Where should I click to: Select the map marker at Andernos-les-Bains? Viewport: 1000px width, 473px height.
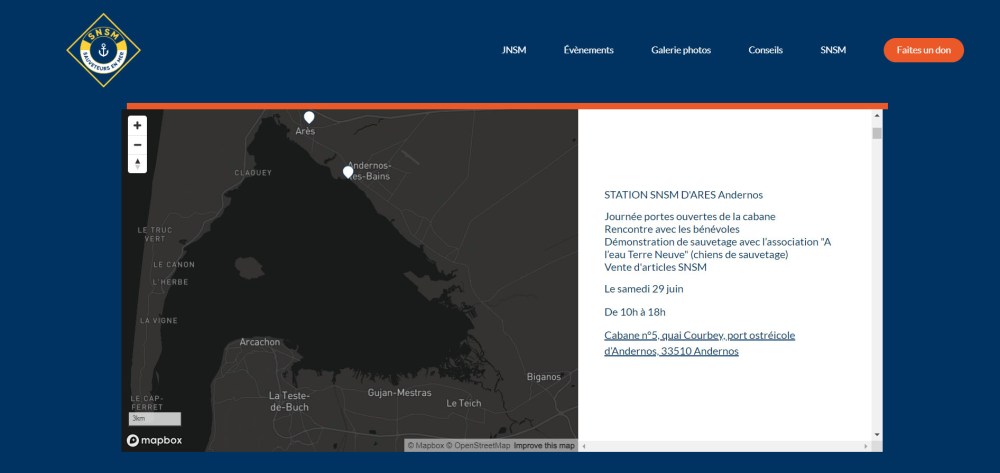[348, 171]
